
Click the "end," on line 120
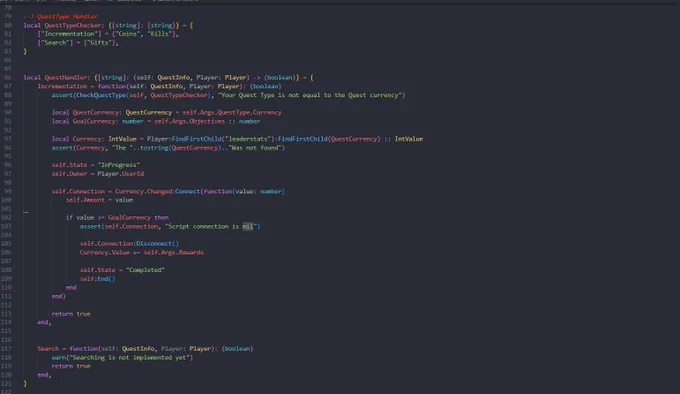click(x=44, y=375)
